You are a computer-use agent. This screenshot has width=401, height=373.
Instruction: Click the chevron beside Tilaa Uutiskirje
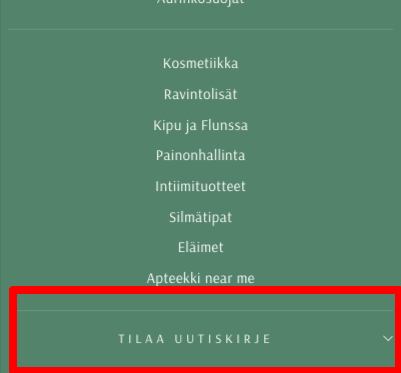(x=388, y=339)
